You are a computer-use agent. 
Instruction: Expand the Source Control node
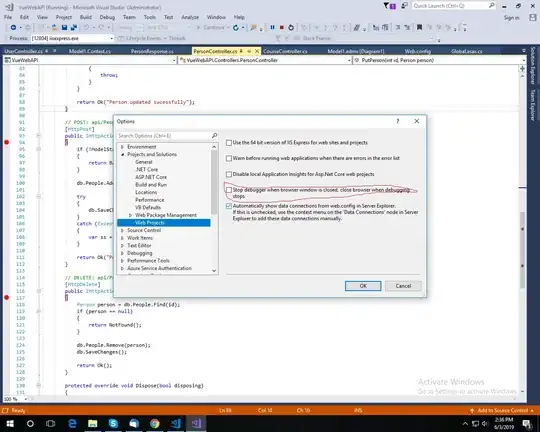[x=123, y=230]
